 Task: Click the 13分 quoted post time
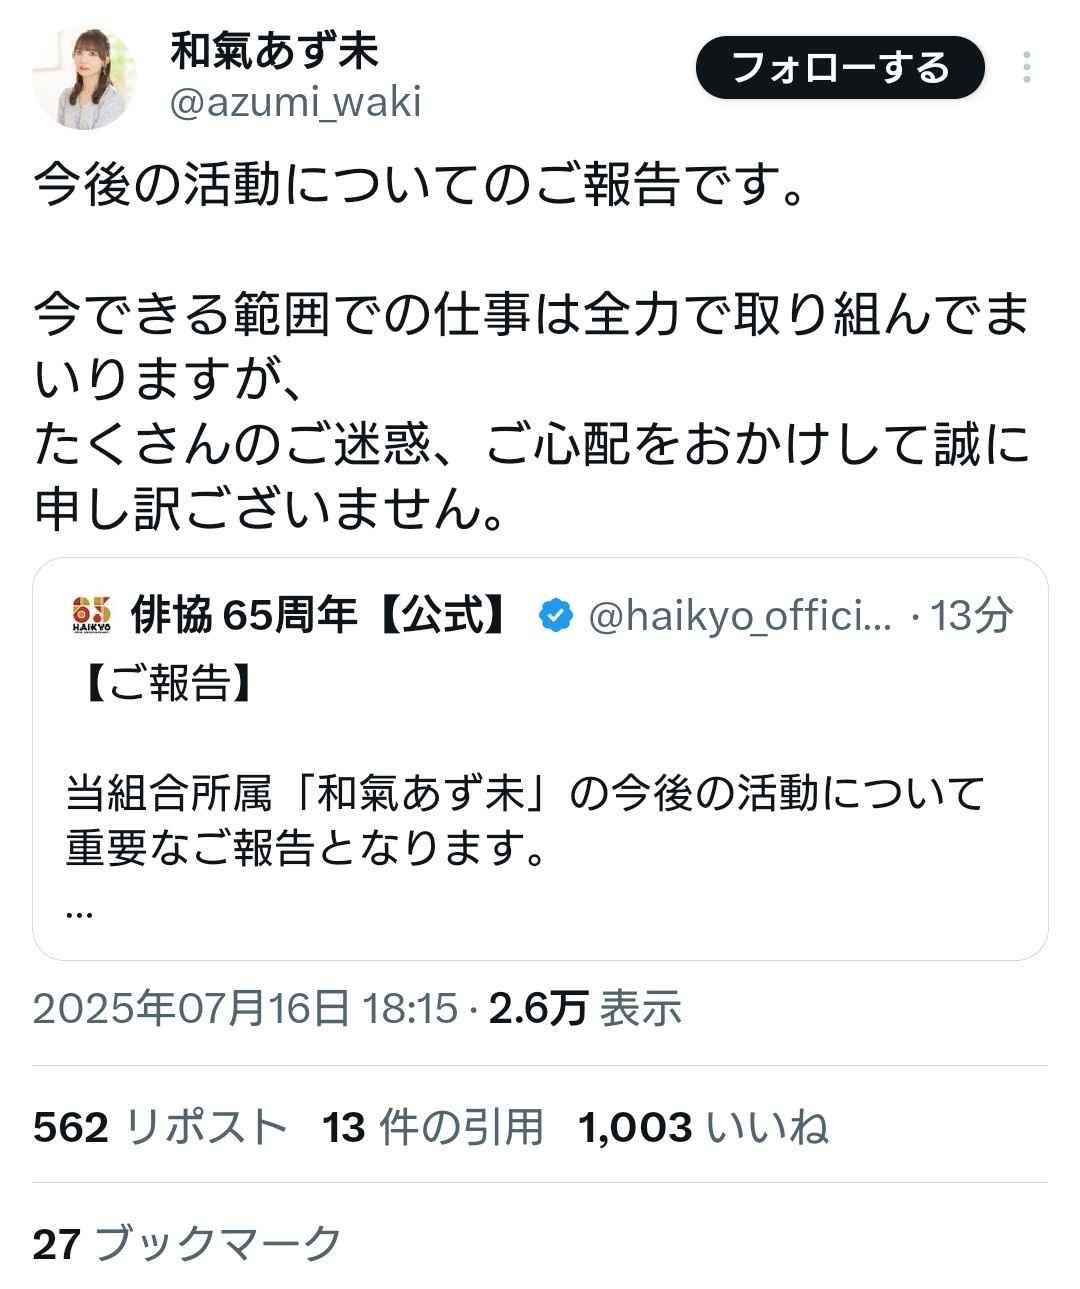click(x=970, y=616)
